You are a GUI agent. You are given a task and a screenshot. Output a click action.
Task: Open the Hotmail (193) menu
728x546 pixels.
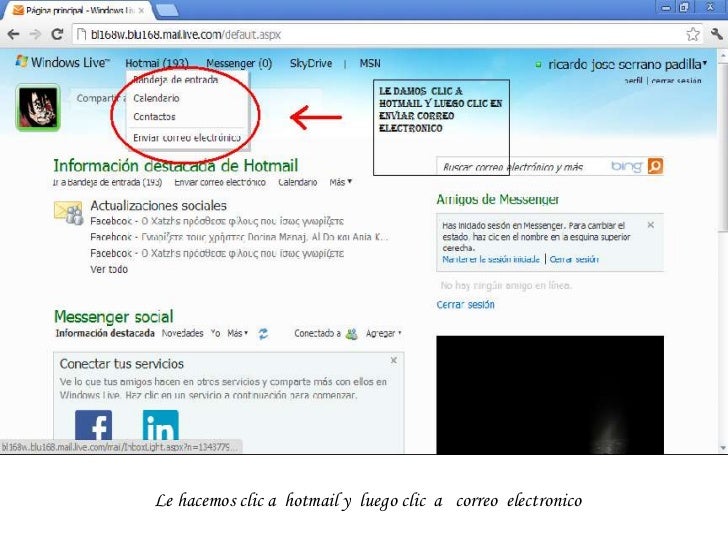click(157, 63)
